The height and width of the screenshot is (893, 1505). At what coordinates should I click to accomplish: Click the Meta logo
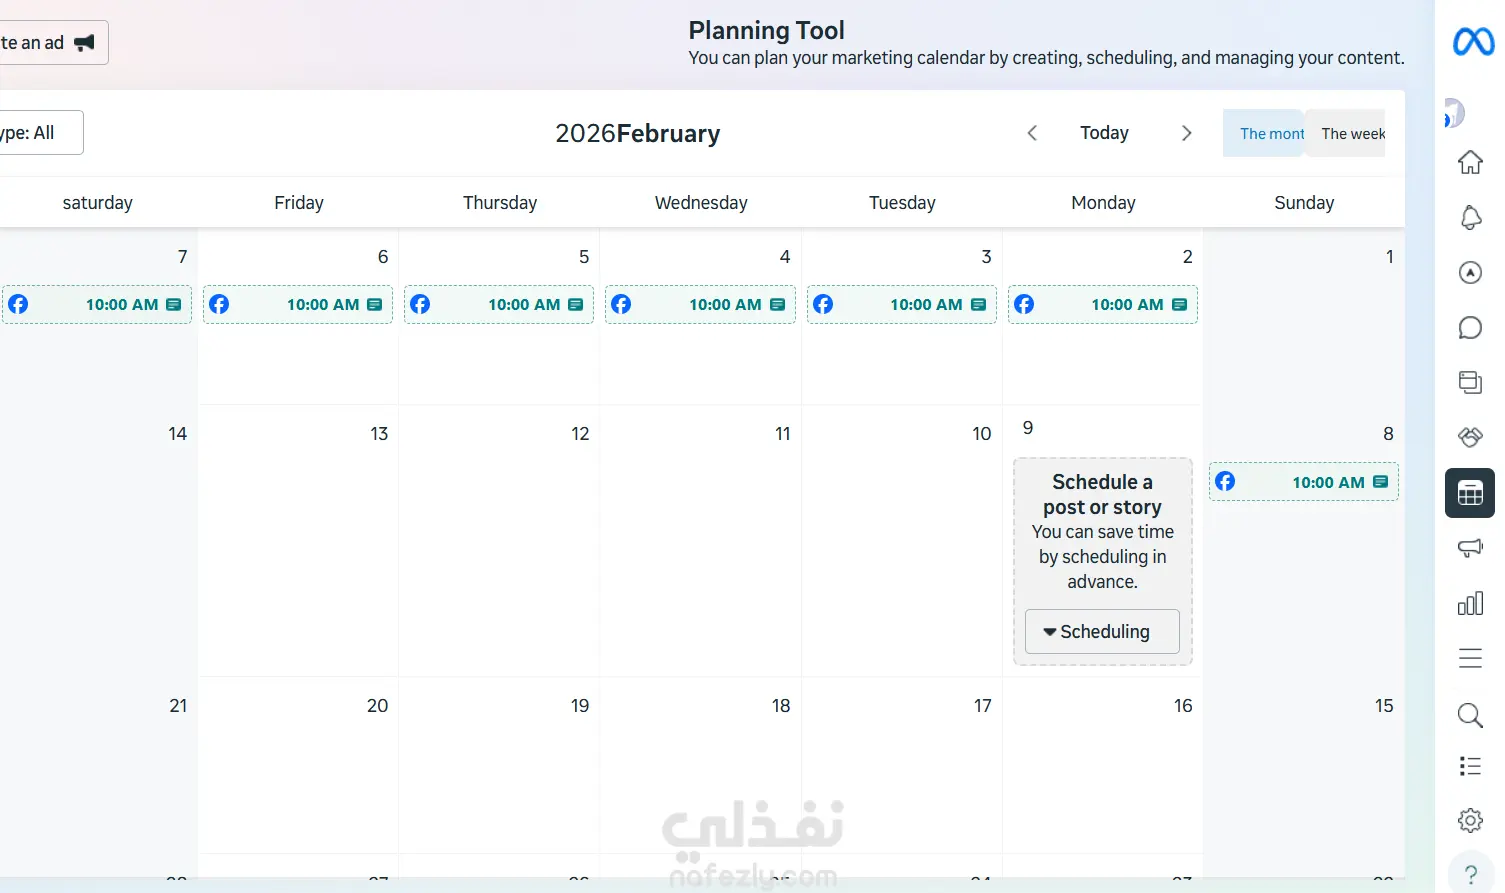pyautogui.click(x=1473, y=42)
